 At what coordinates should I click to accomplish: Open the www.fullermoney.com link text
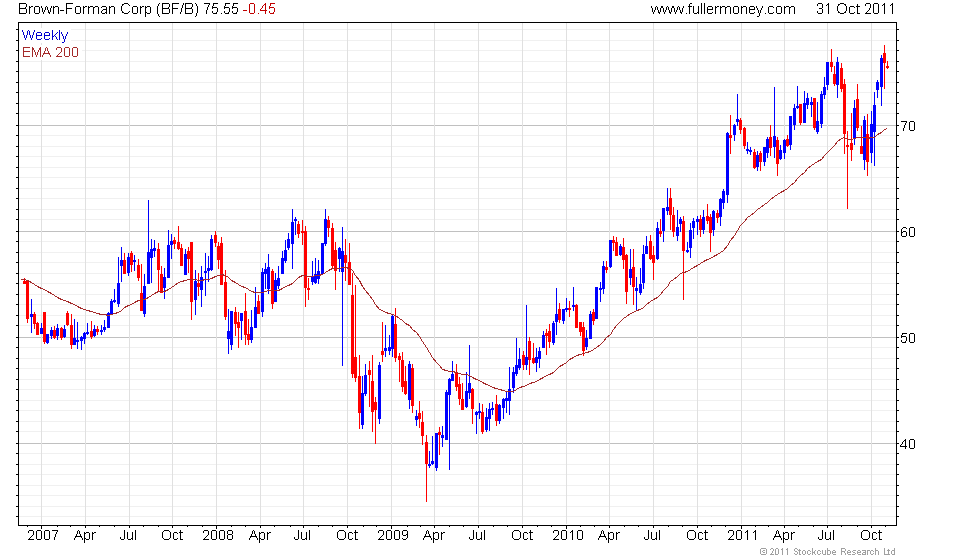(x=723, y=9)
